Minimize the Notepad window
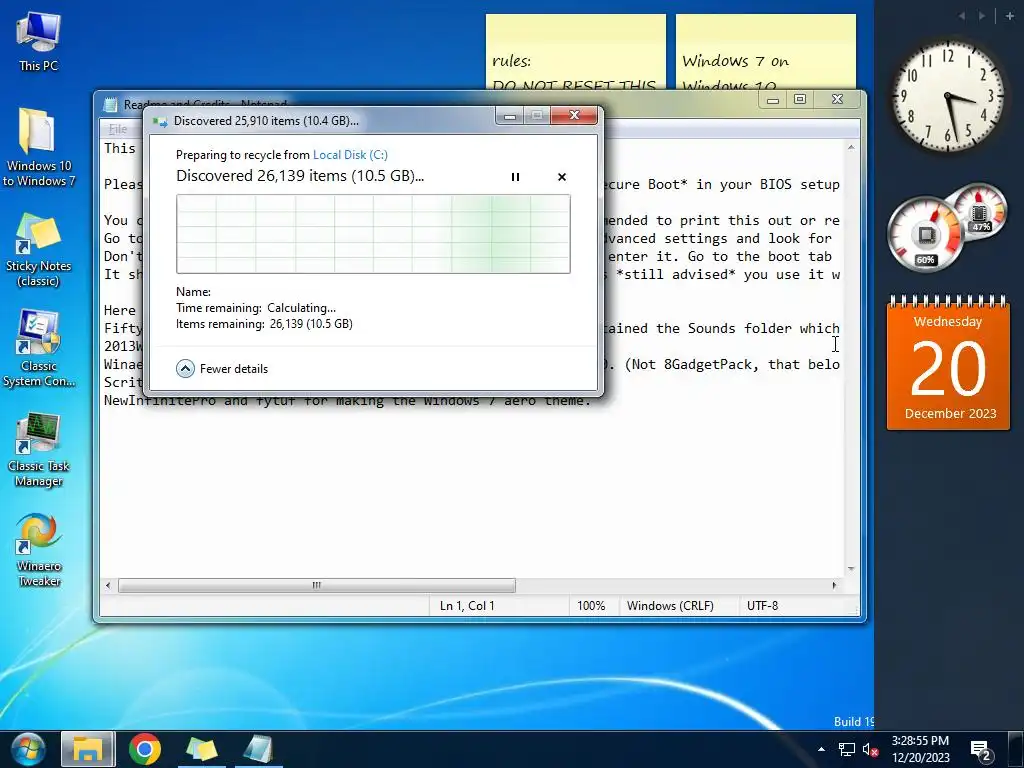 [x=773, y=100]
